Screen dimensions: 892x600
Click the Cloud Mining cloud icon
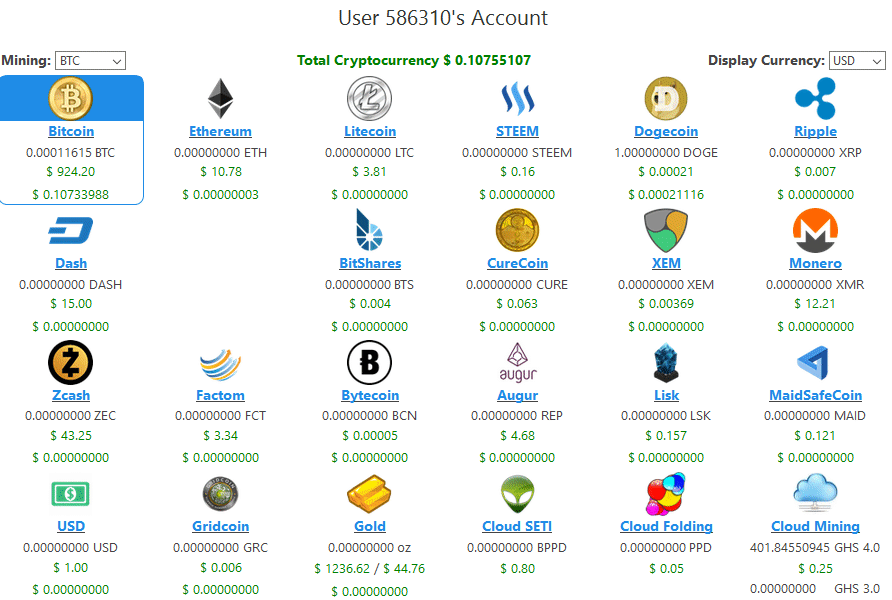pos(815,493)
